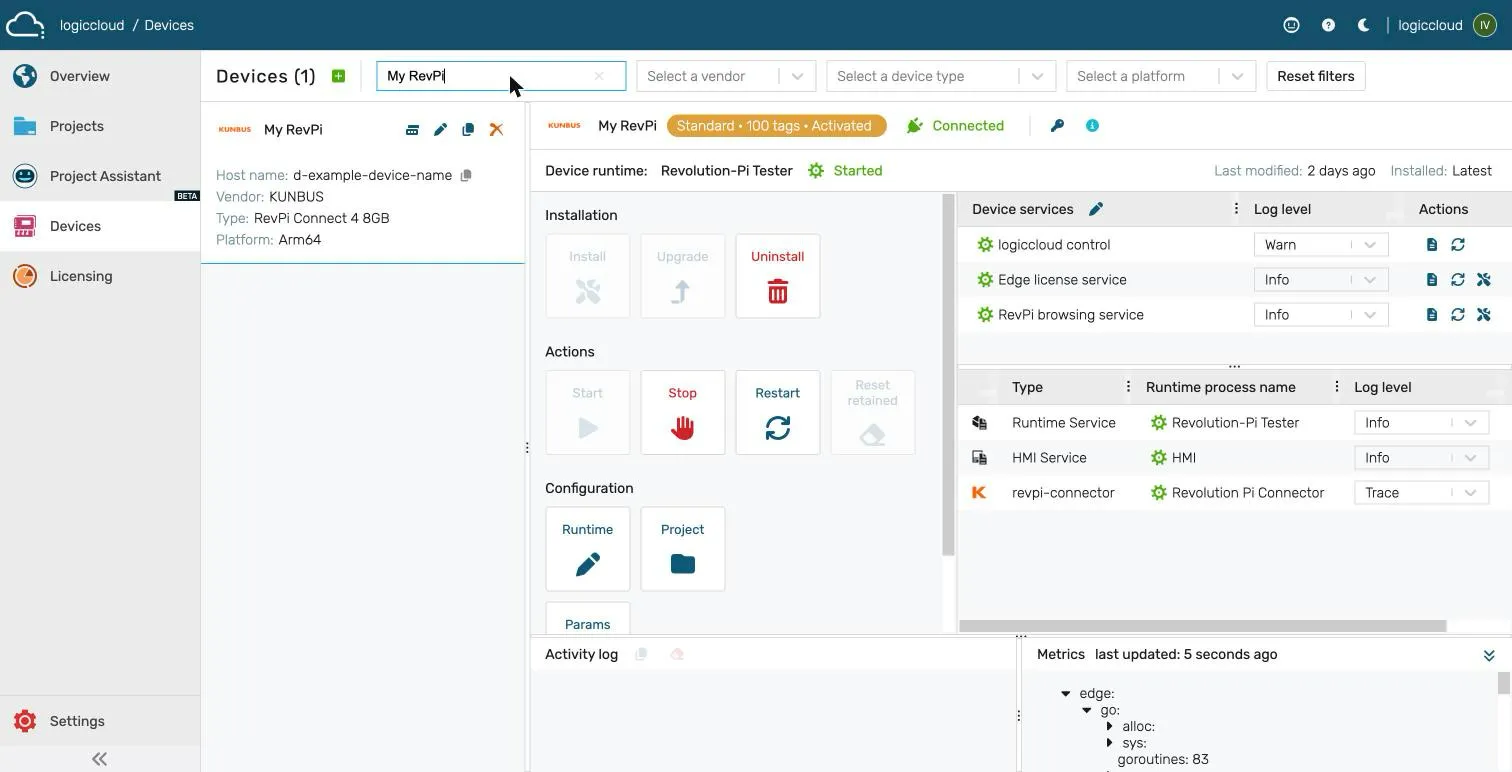Collapse the left sidebar with double chevron

click(99, 759)
